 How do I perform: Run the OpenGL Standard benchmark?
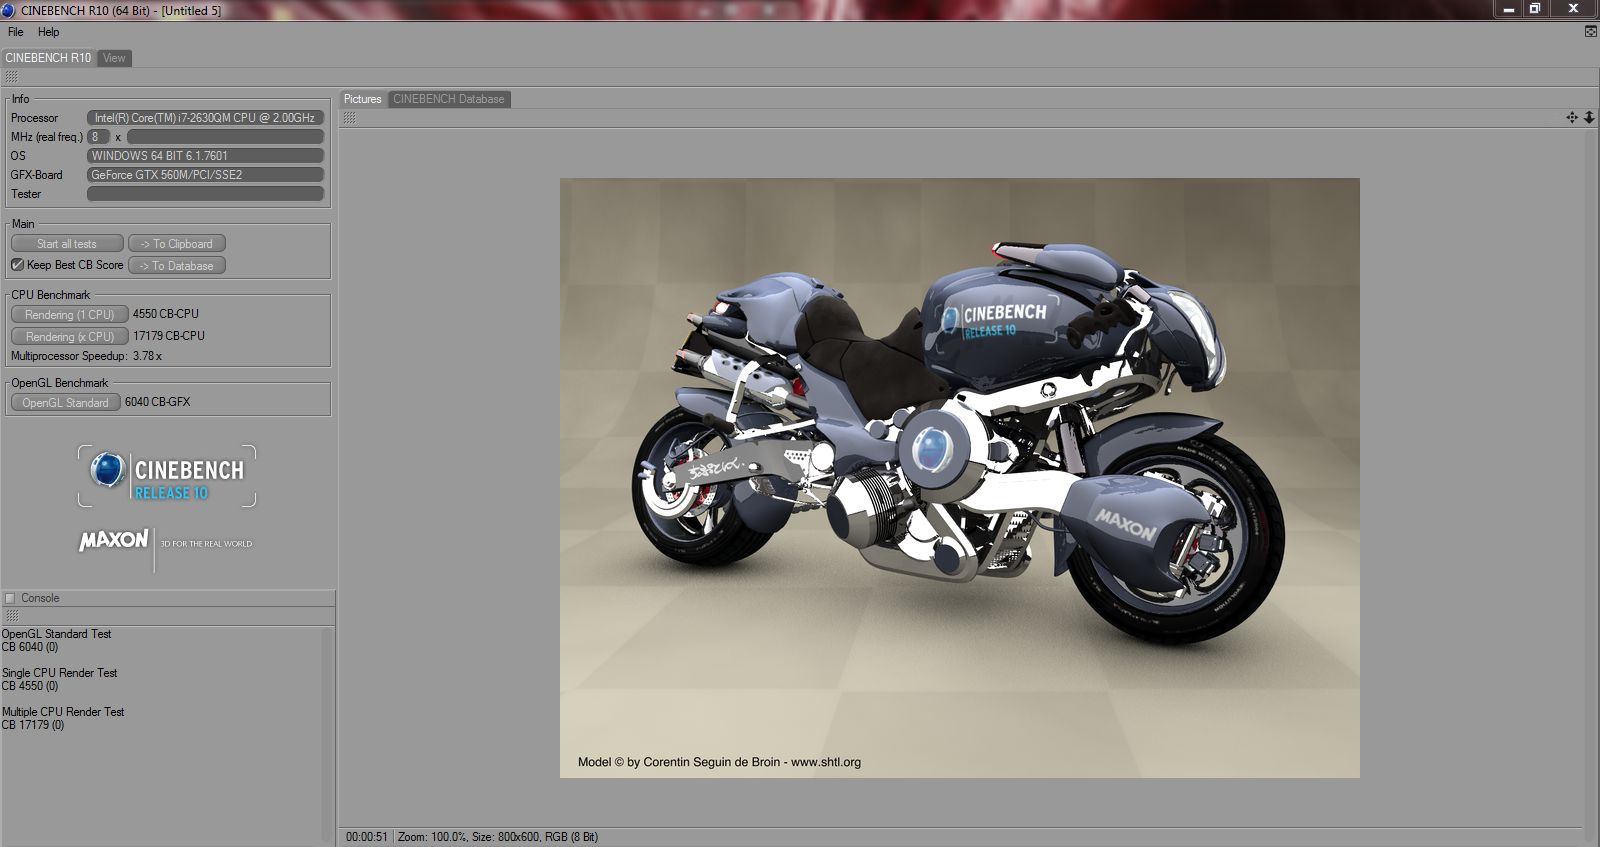pos(65,402)
